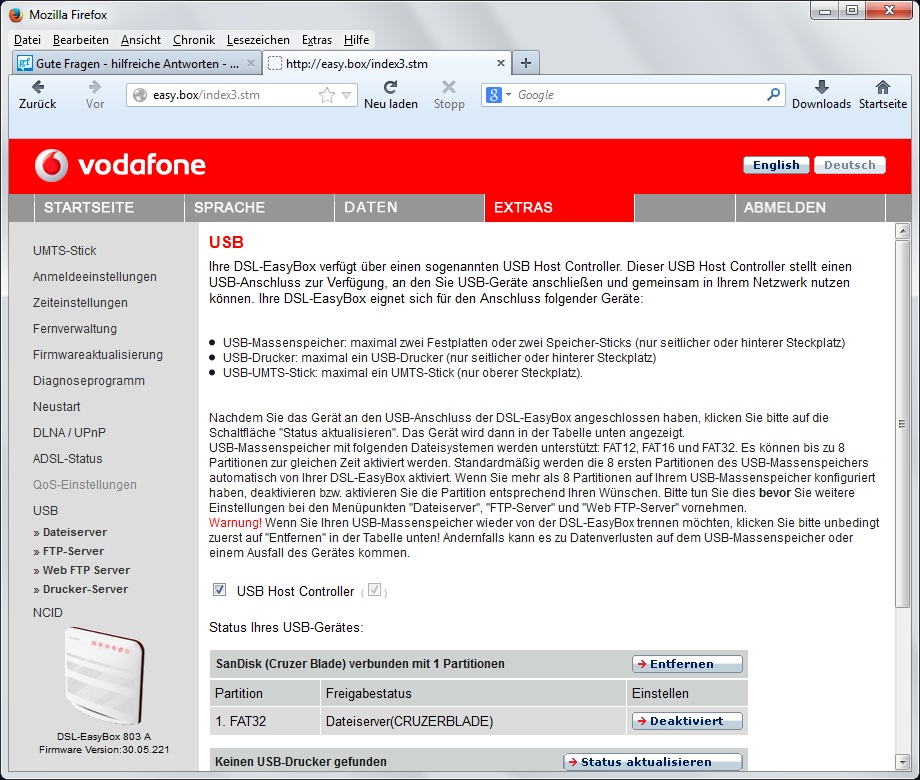
Task: Open ADSL-Status sidebar link
Action: pos(67,458)
